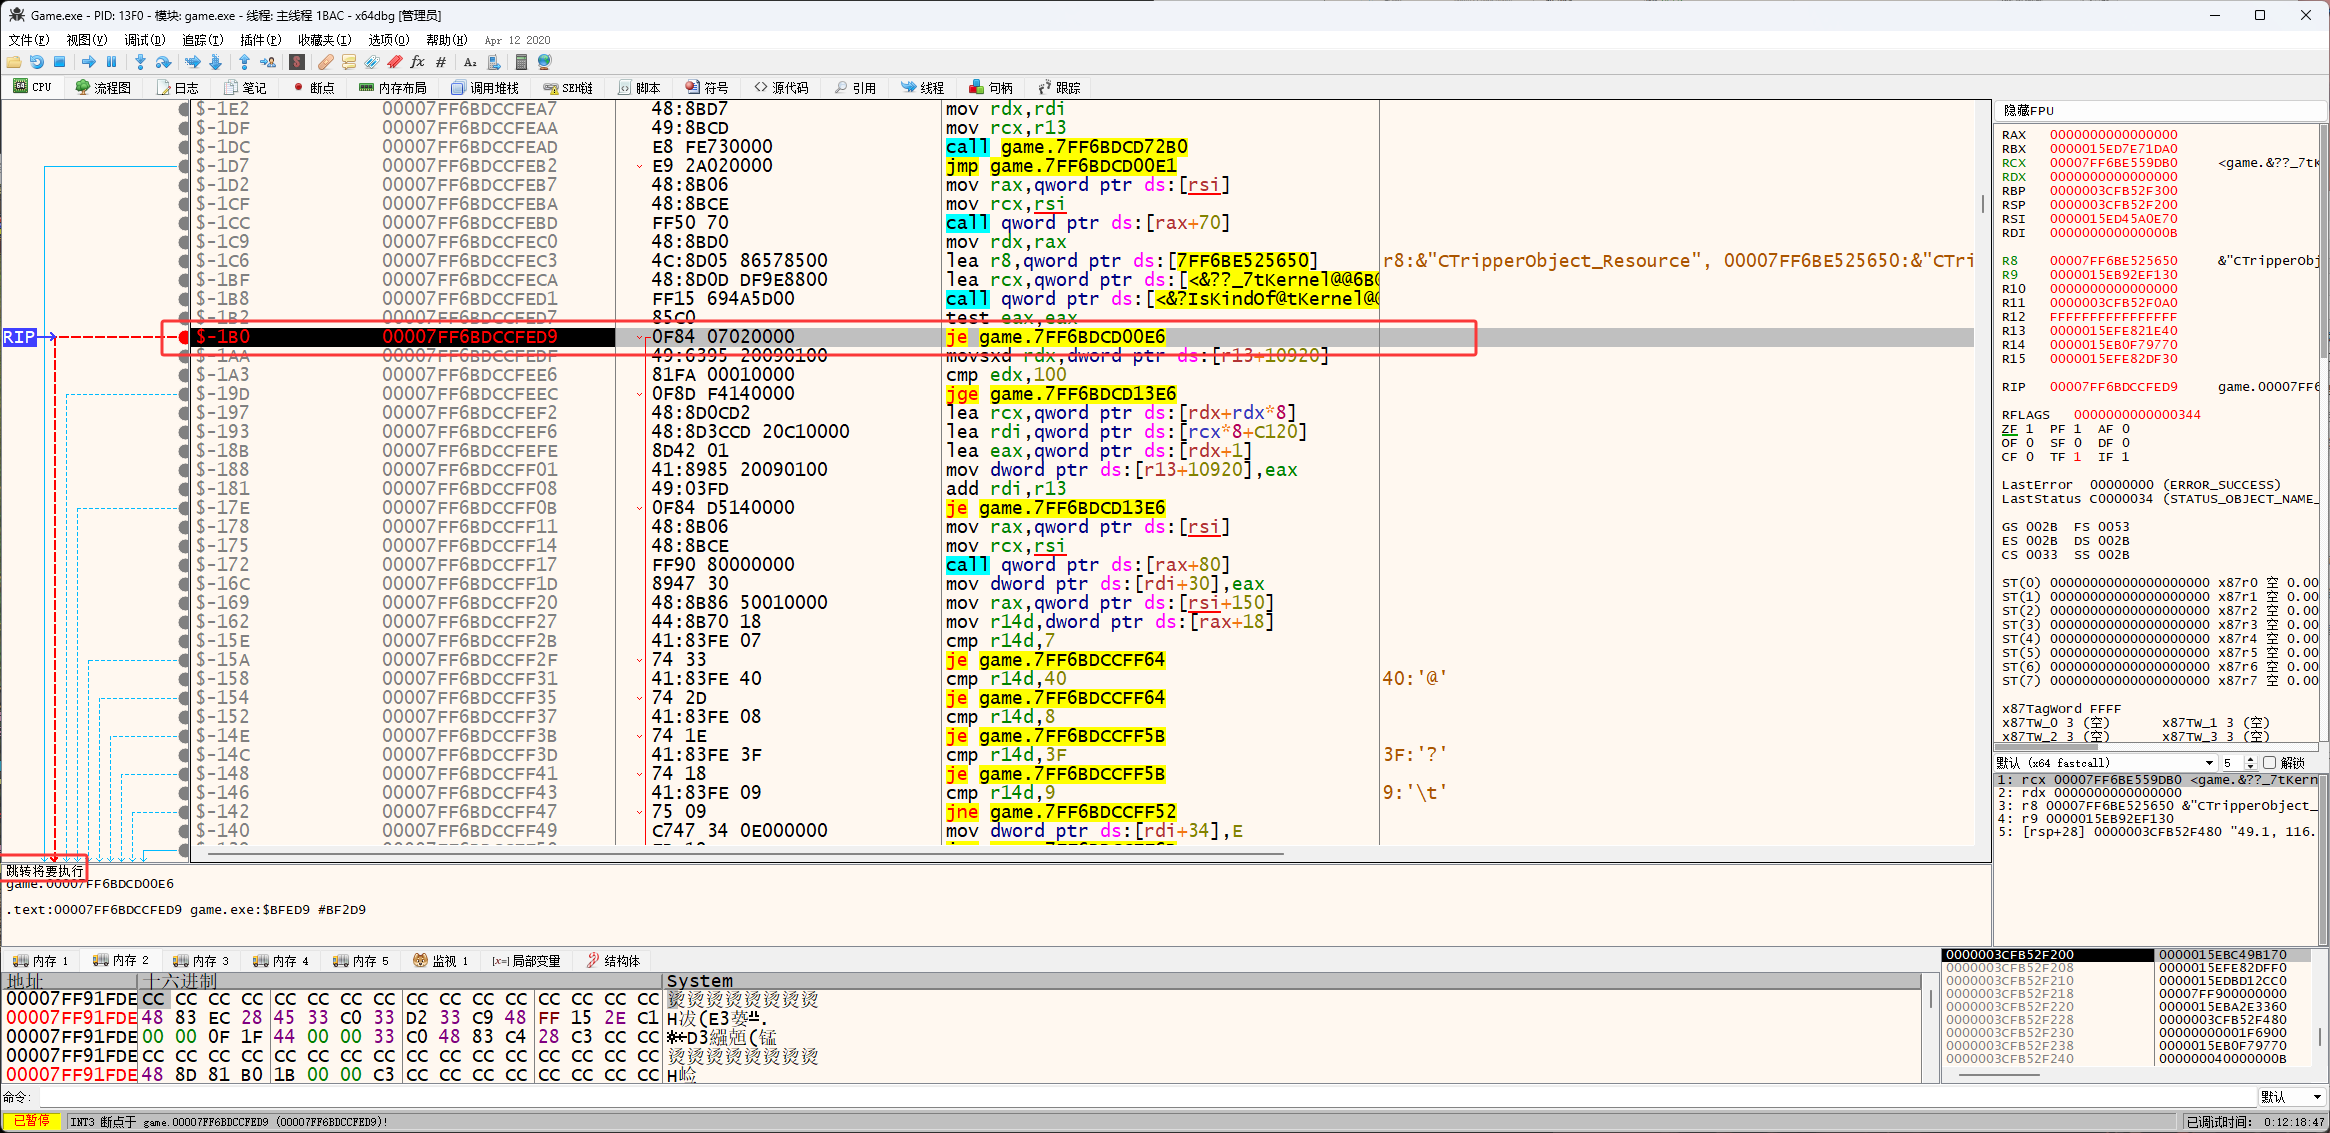2330x1133 pixels.
Task: Click the Step into down-arrow icon
Action: 140,62
